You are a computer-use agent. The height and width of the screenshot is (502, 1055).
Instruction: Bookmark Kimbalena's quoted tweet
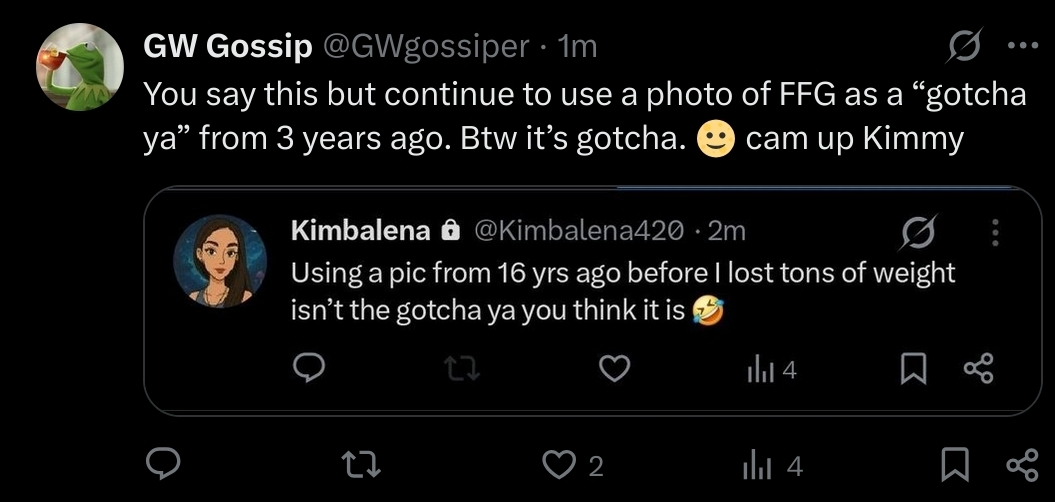click(x=911, y=371)
